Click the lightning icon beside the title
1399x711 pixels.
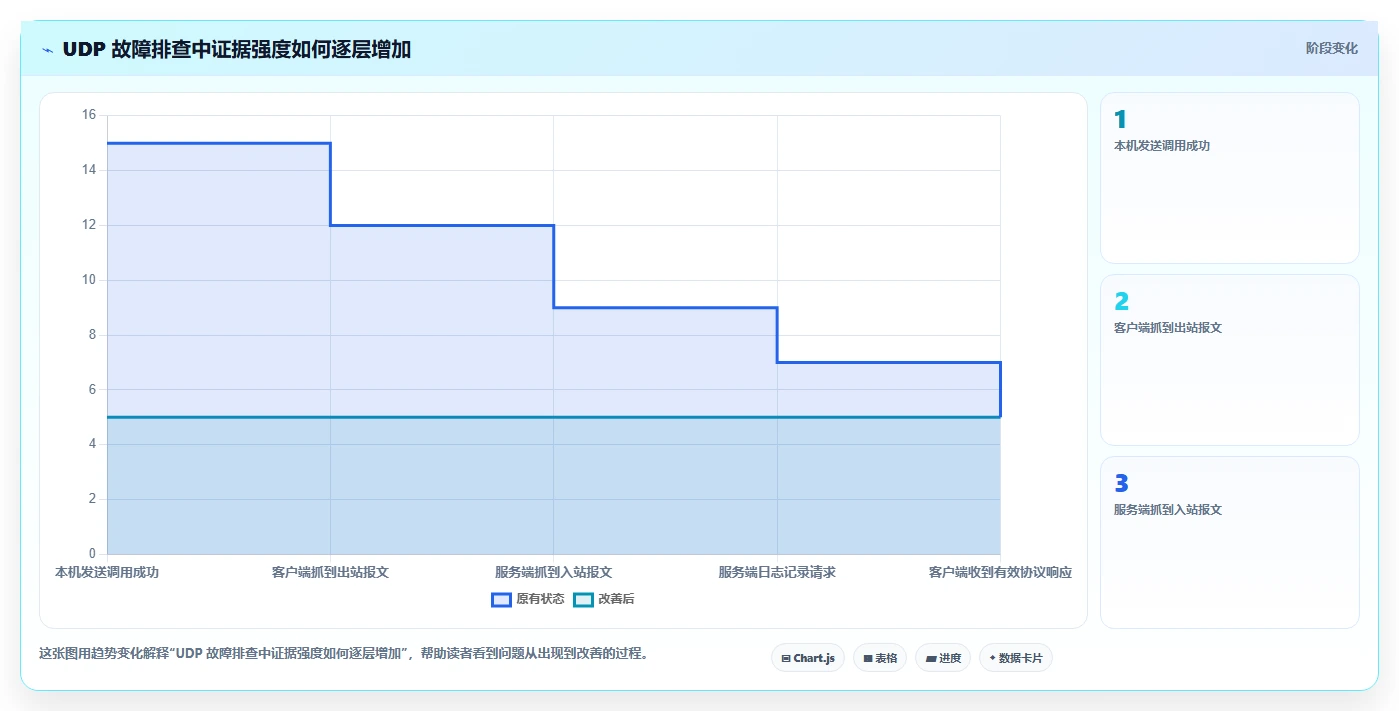click(47, 50)
